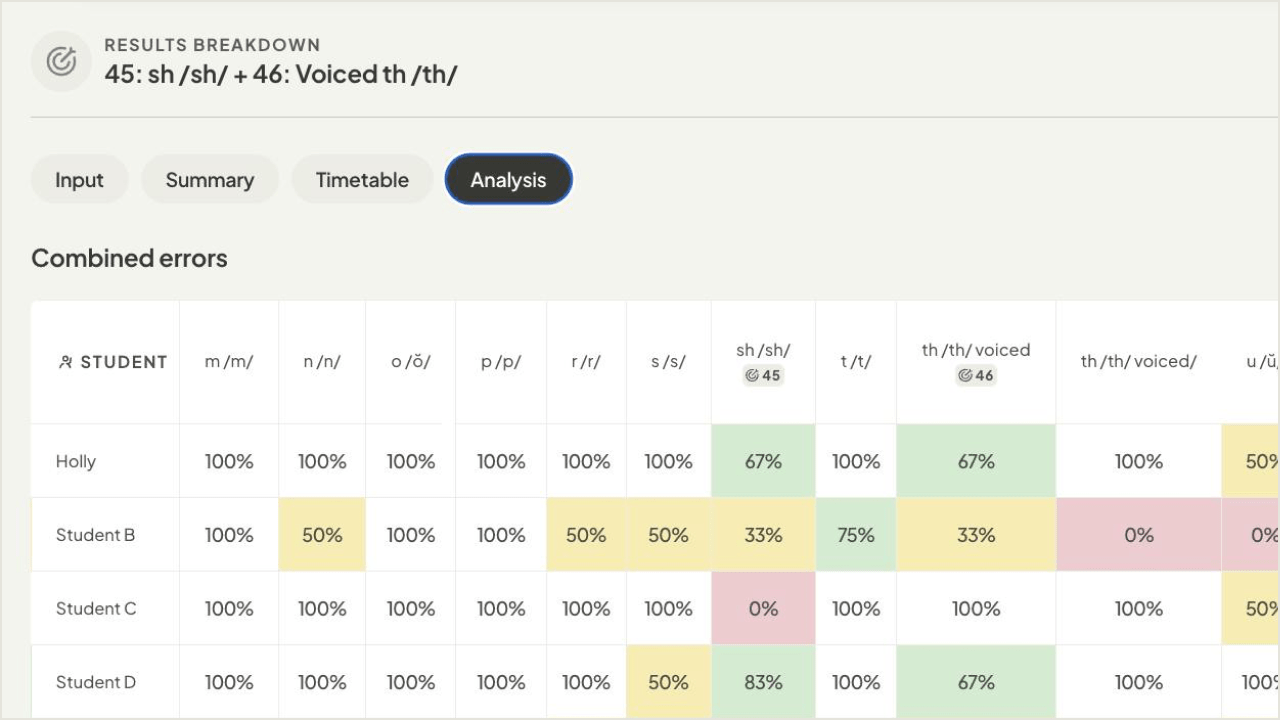Click Student D's green 83% sh cell
1280x720 pixels.
[x=763, y=682]
